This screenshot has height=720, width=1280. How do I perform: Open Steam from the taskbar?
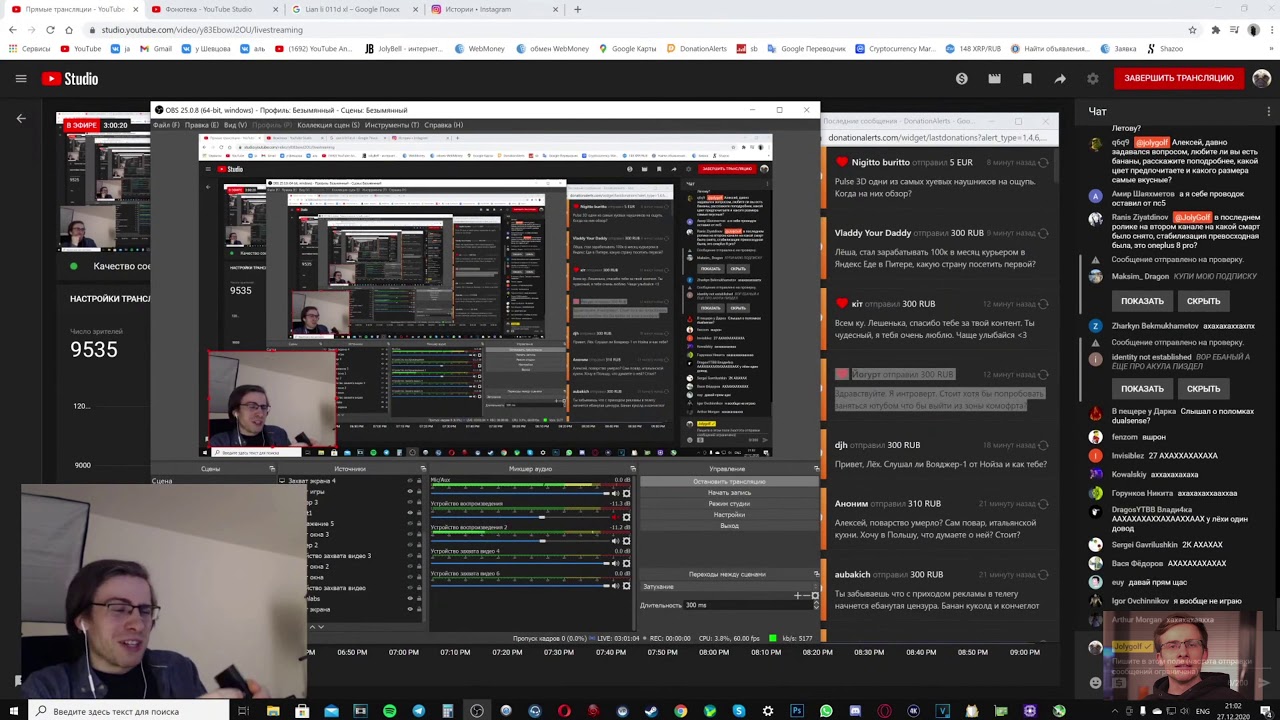pos(651,711)
